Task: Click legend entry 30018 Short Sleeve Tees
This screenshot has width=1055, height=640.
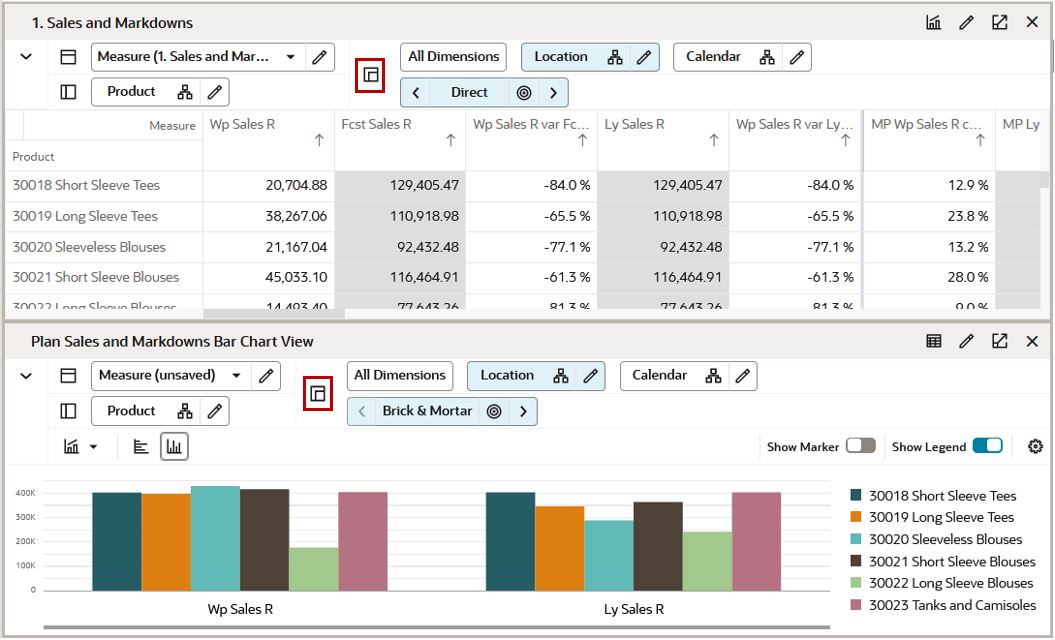Action: (933, 496)
